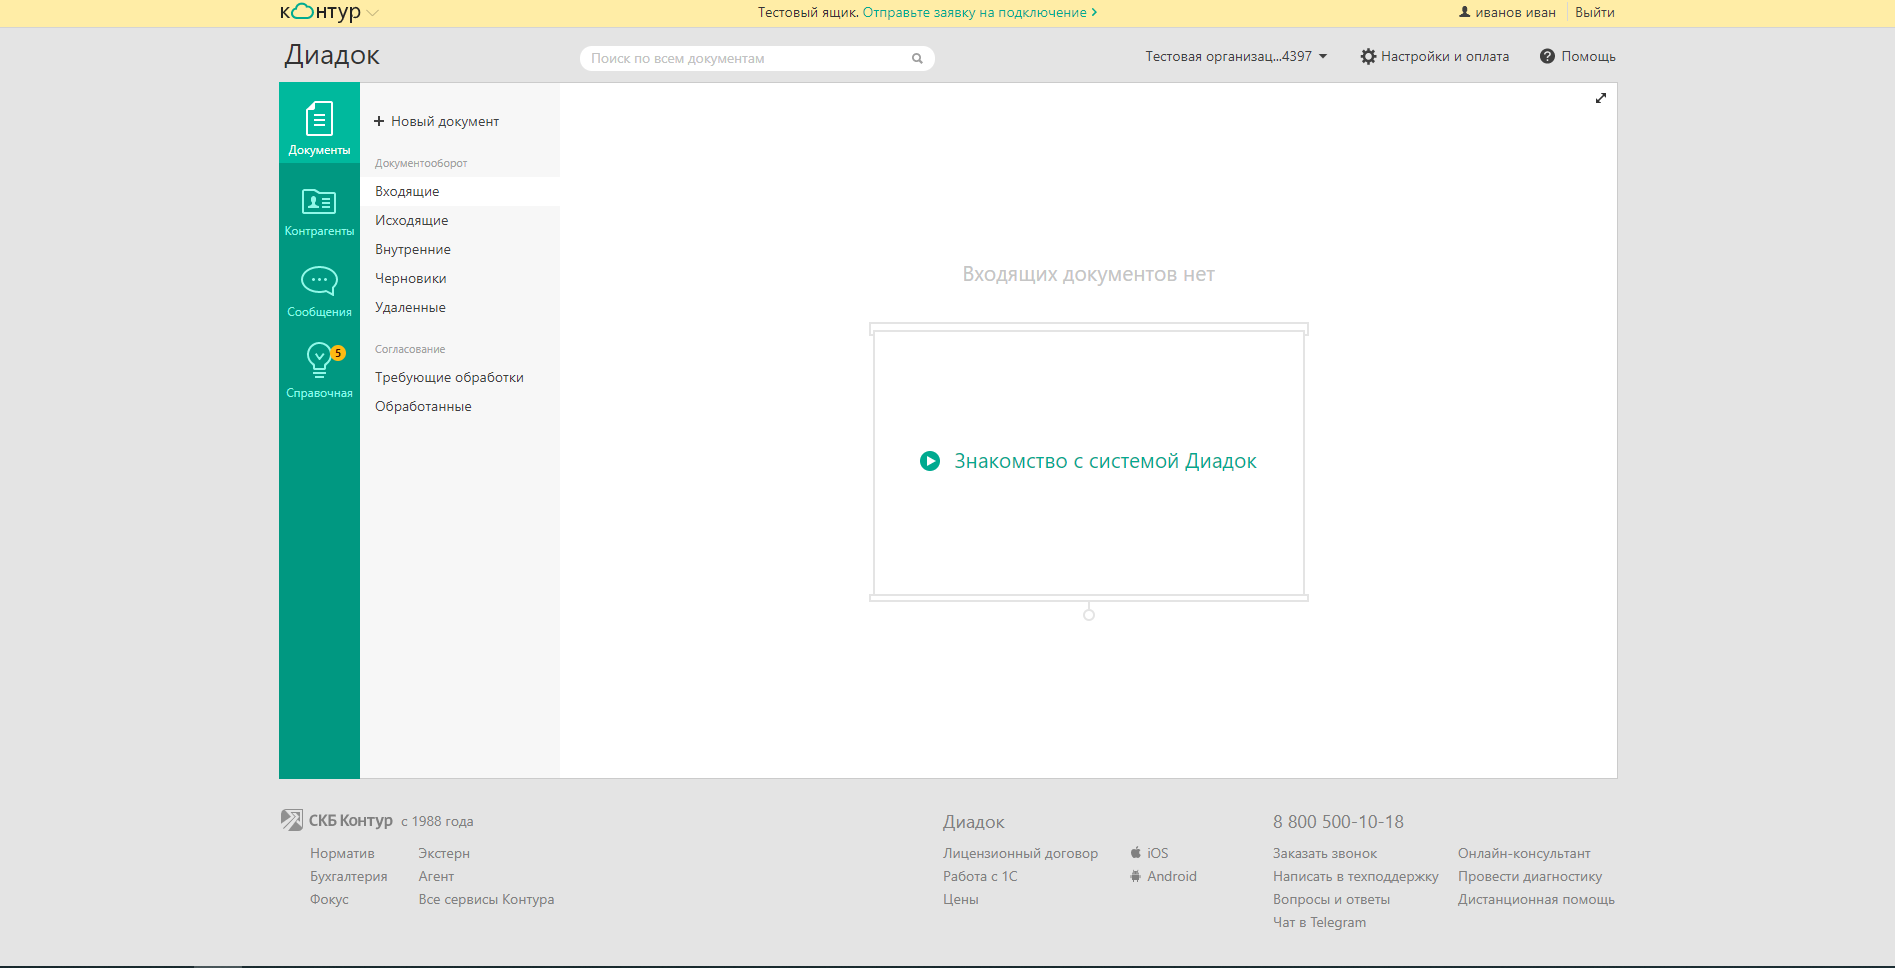Open the Тестовая организац...4397 dropdown

click(x=1236, y=56)
